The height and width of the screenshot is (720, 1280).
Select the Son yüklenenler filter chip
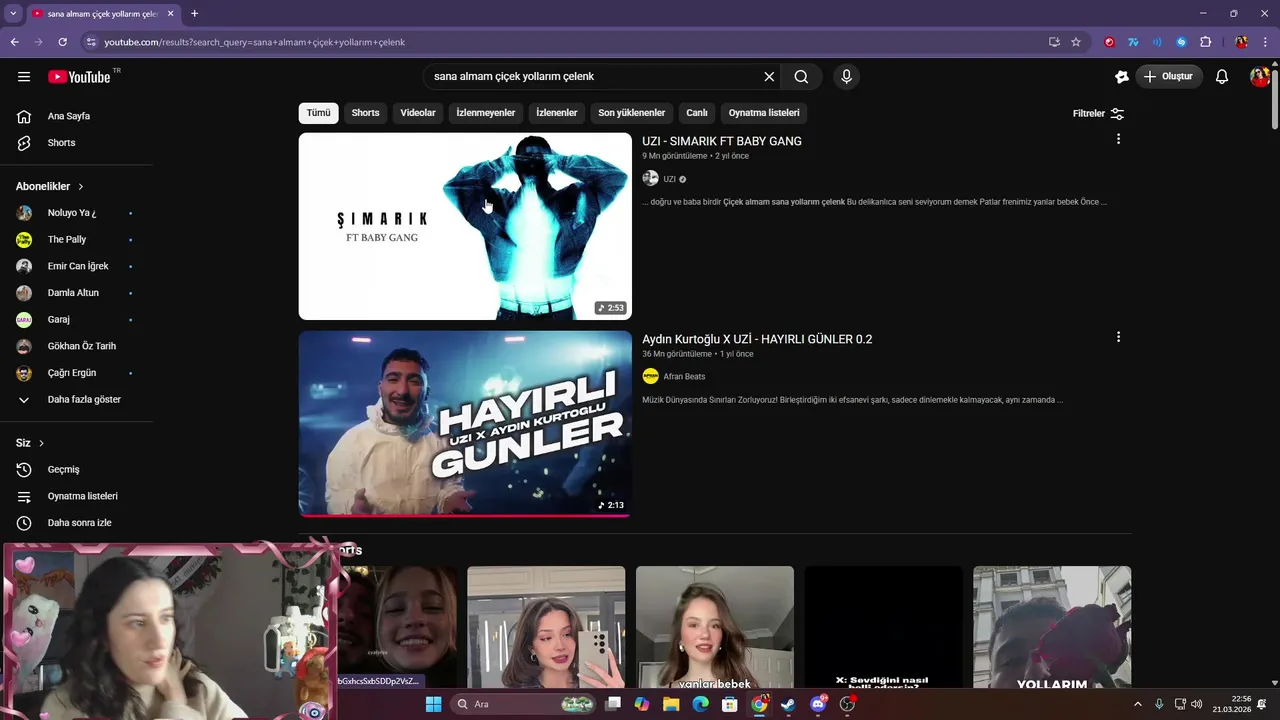(x=632, y=113)
